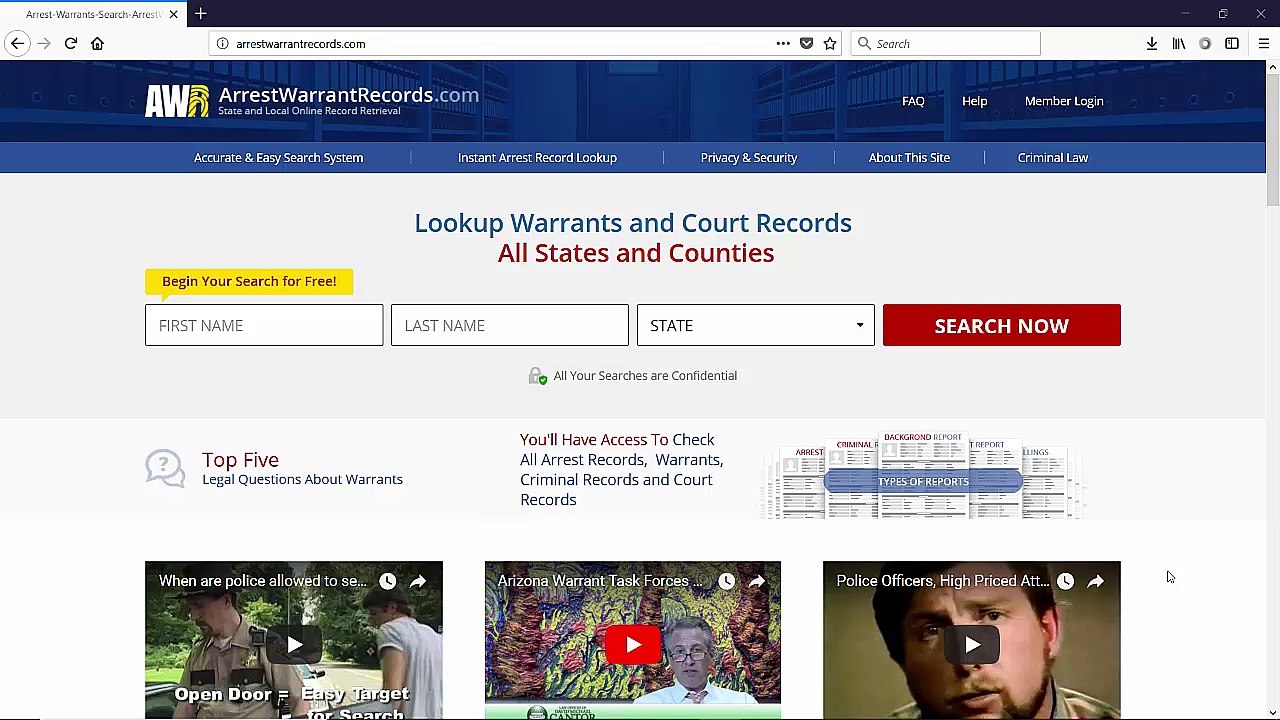Open the browser home page icon
The height and width of the screenshot is (720, 1280).
click(97, 44)
